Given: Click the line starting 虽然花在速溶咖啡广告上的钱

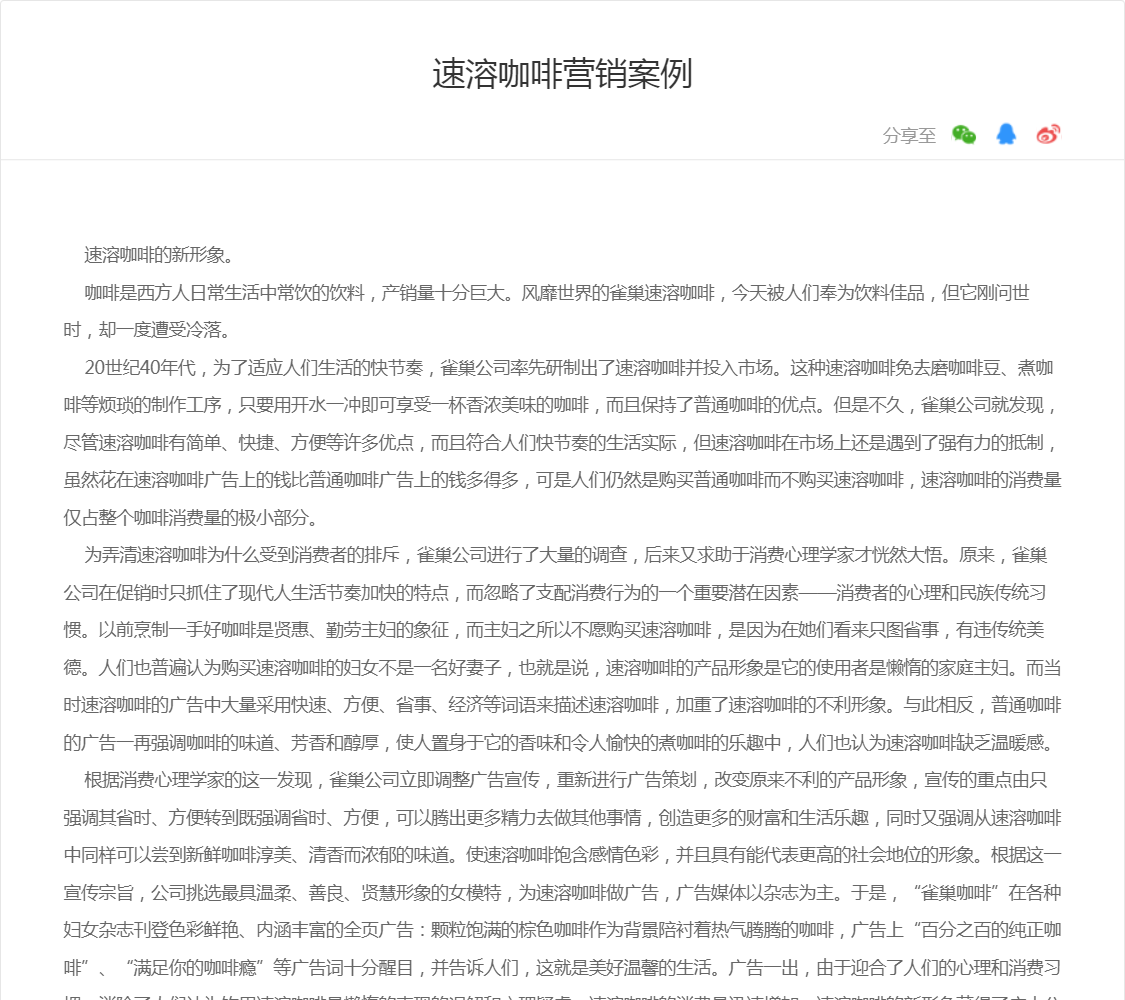Looking at the screenshot, I should click(x=562, y=480).
